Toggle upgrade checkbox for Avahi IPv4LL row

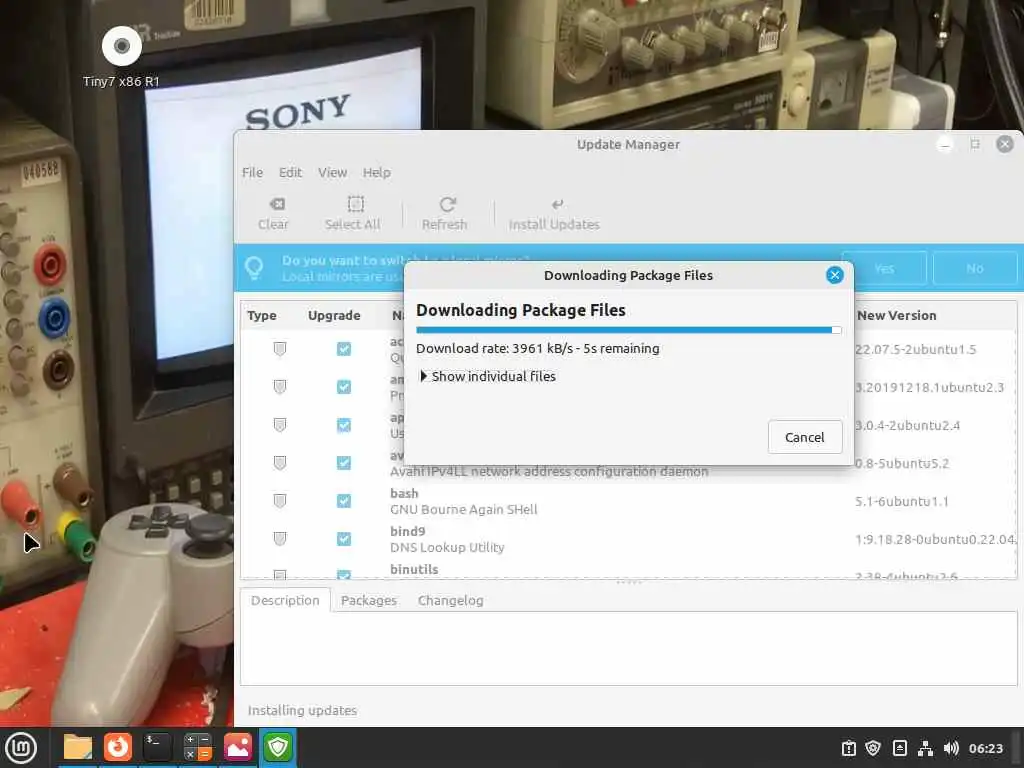pyautogui.click(x=344, y=463)
